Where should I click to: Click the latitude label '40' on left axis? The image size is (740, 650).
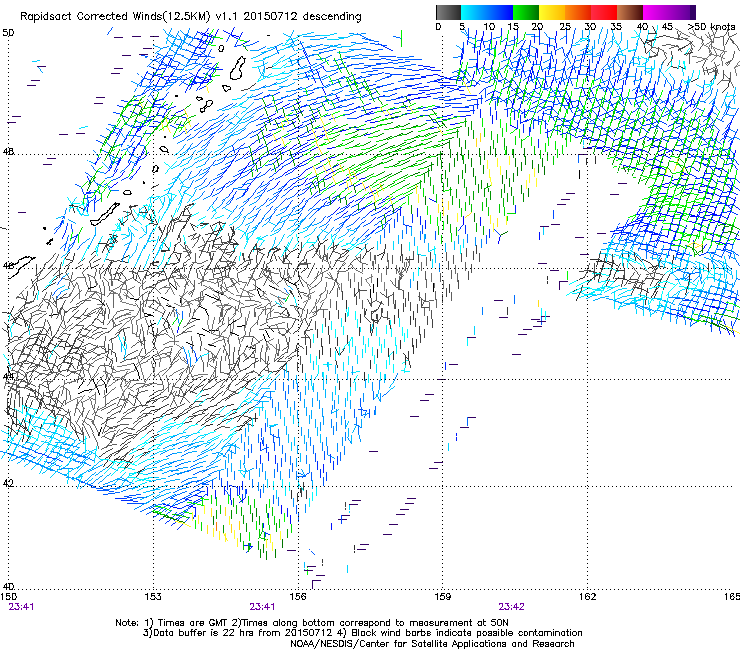8,586
